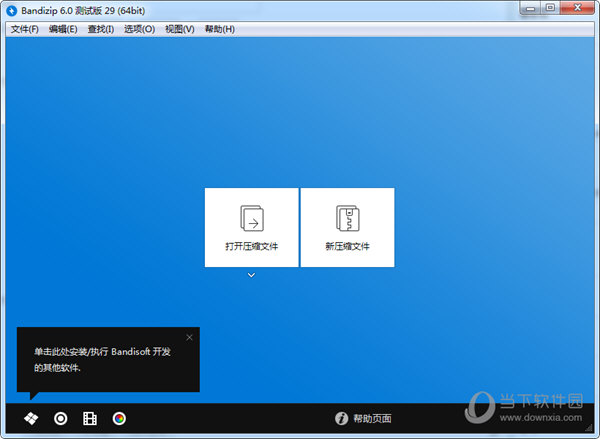The height and width of the screenshot is (439, 600).
Task: Minimize the Bandizip window
Action: pos(530,8)
